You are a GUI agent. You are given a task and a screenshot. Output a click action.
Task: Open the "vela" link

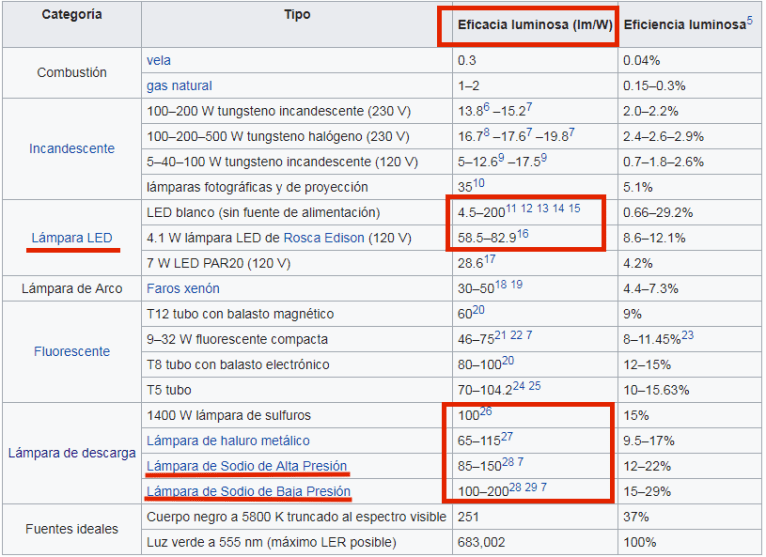click(158, 61)
